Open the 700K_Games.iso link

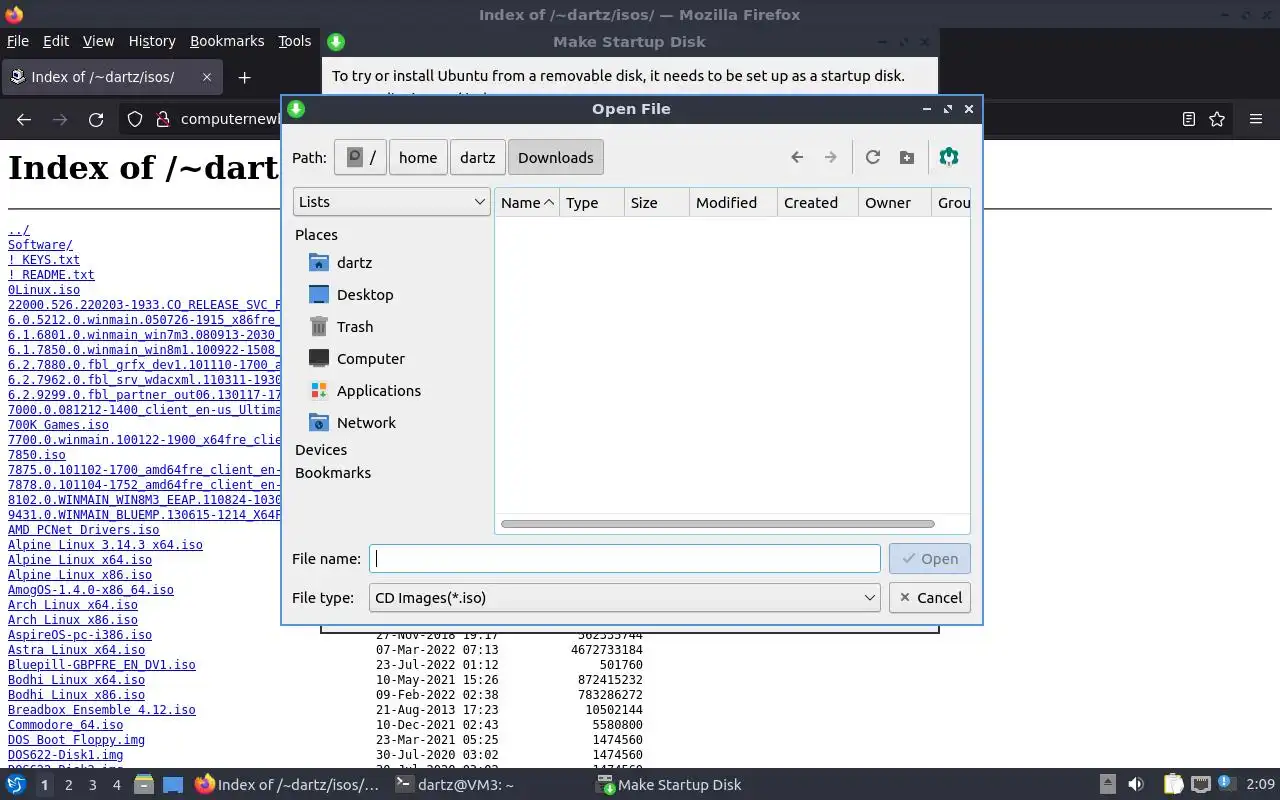[x=58, y=425]
